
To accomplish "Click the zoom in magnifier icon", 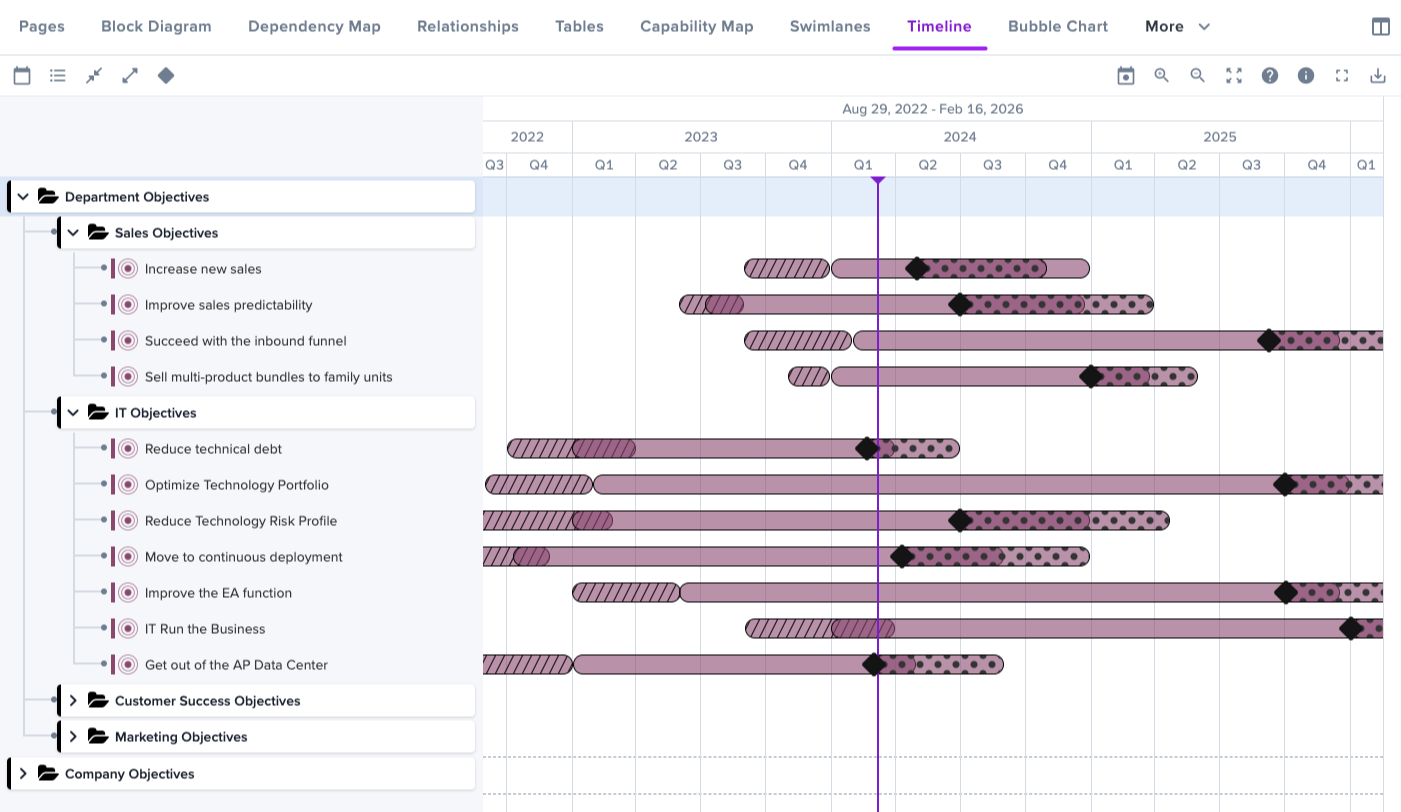I will (1162, 75).
